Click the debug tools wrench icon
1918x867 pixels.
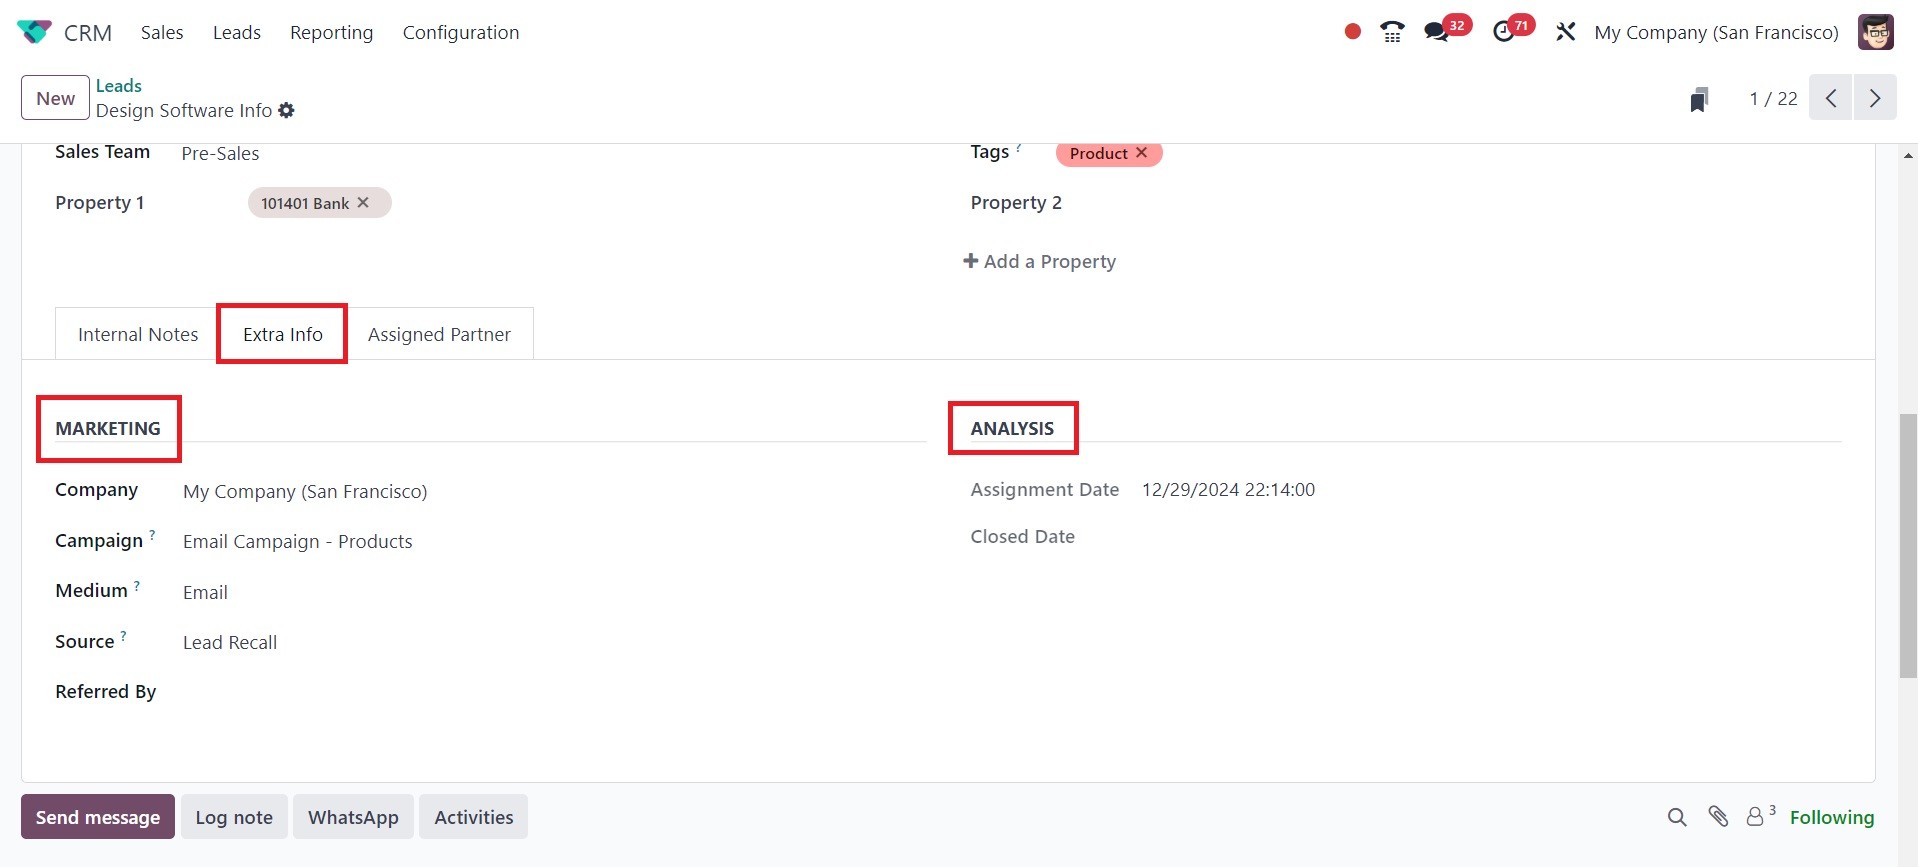pyautogui.click(x=1566, y=32)
